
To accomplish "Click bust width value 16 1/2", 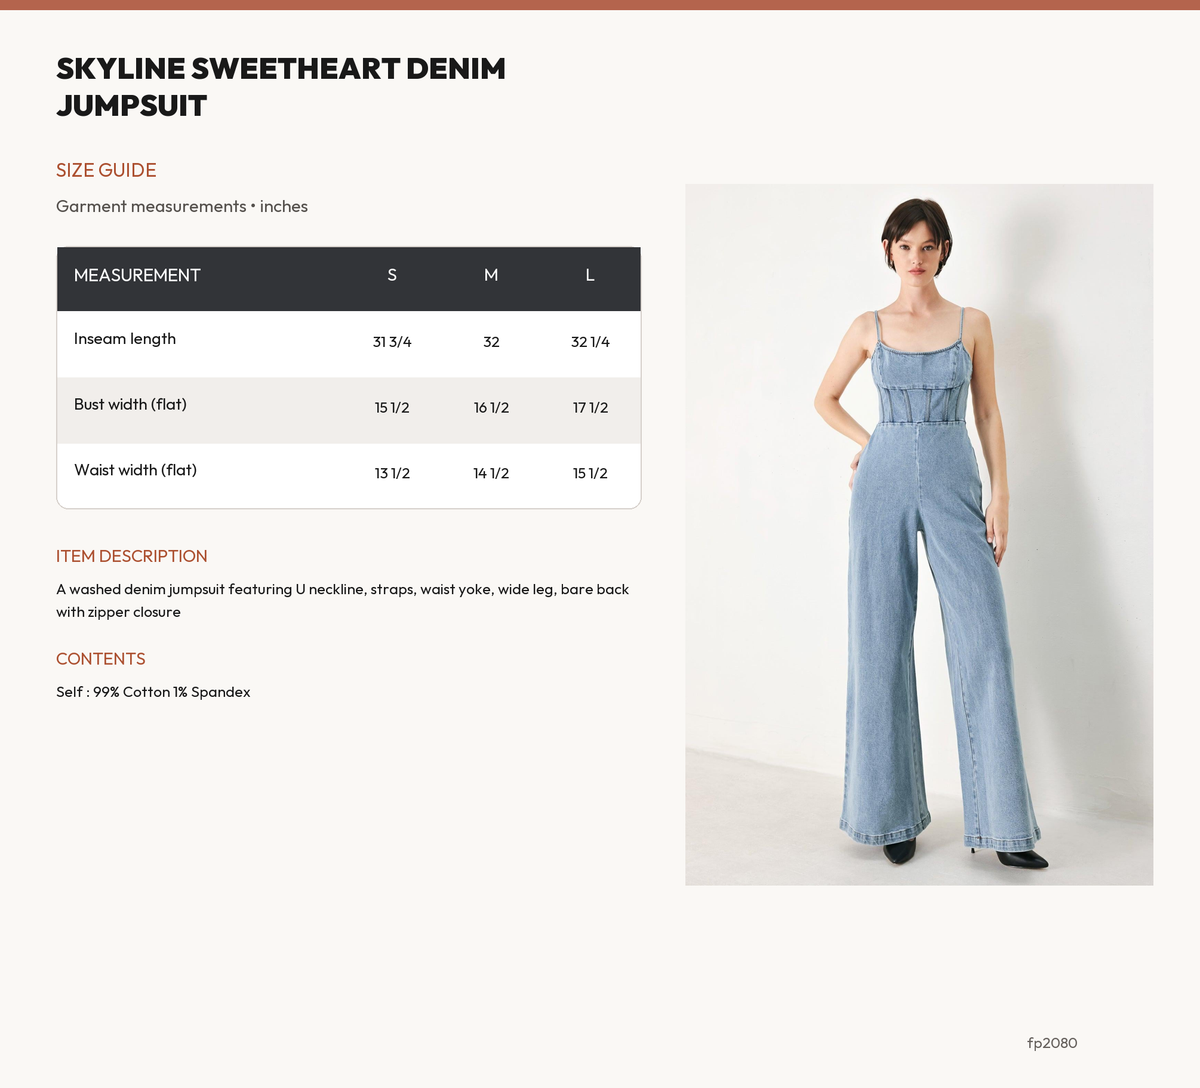I will click(x=491, y=408).
